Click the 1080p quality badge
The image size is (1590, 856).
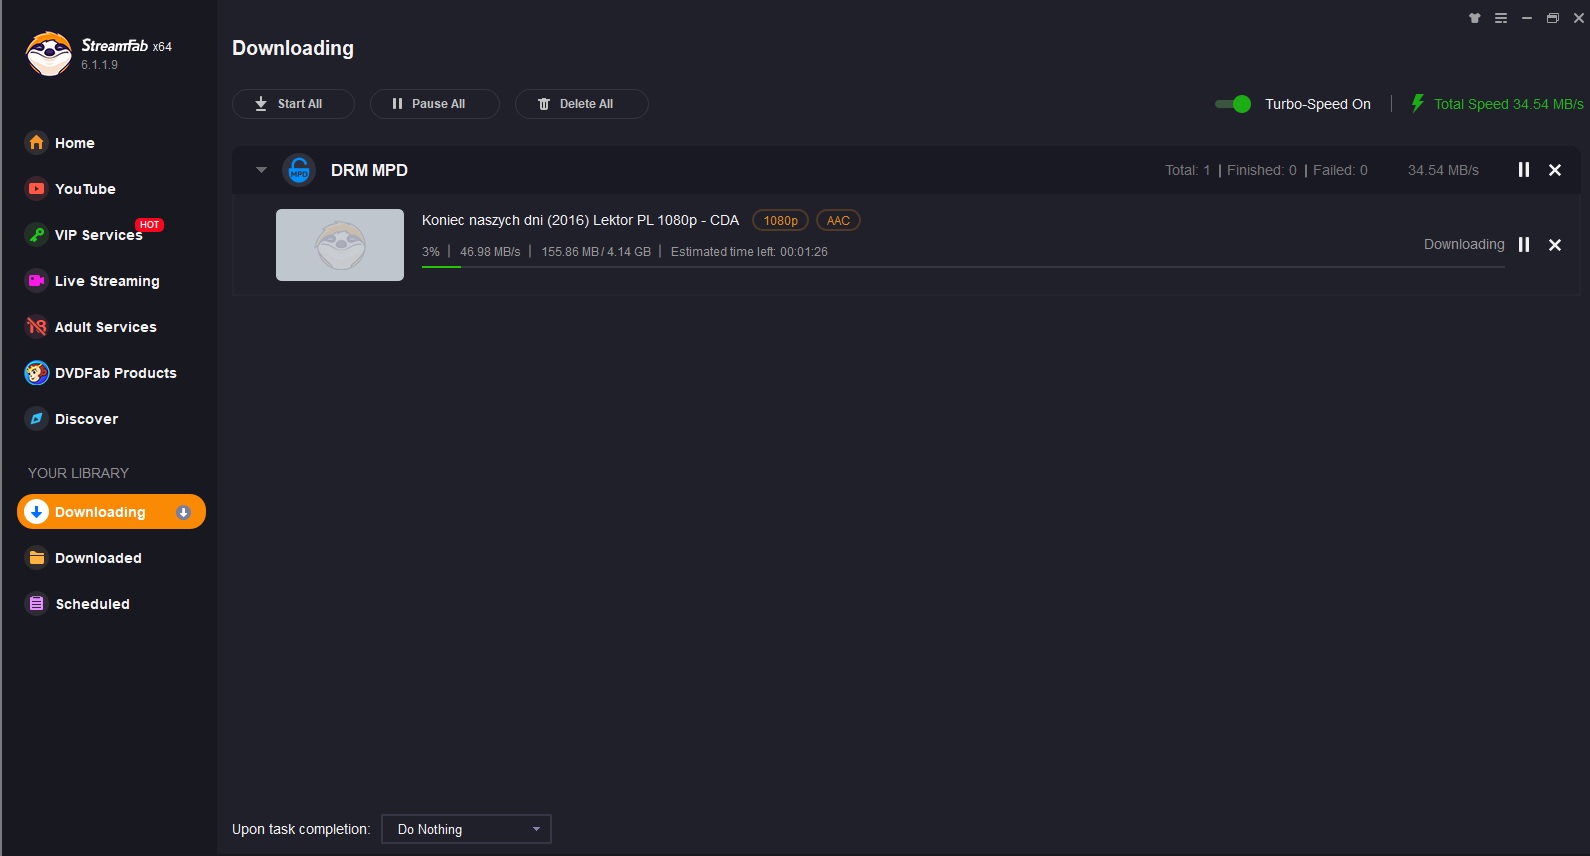(x=781, y=221)
